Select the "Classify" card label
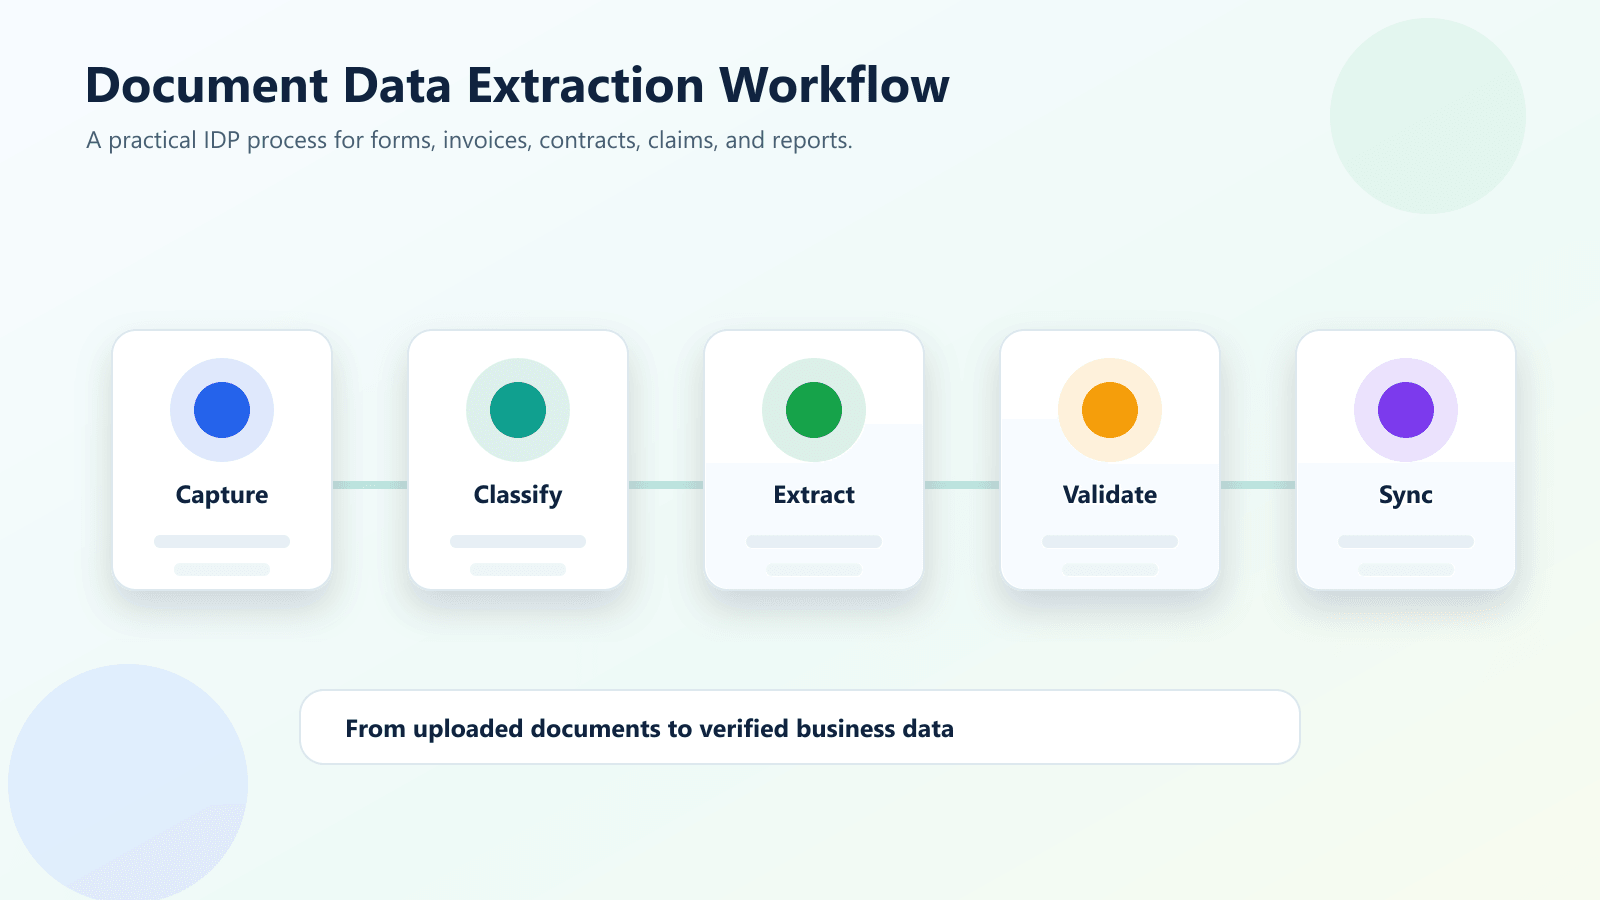This screenshot has width=1600, height=900. [518, 495]
